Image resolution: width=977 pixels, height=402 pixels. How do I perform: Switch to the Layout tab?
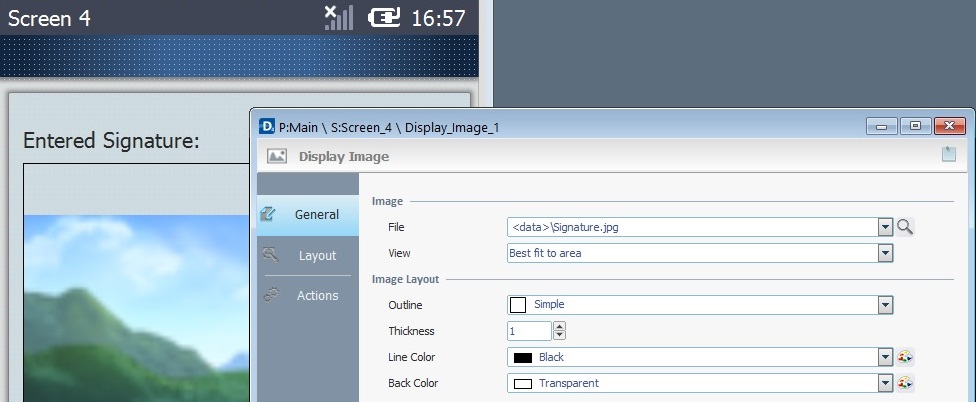pyautogui.click(x=308, y=256)
